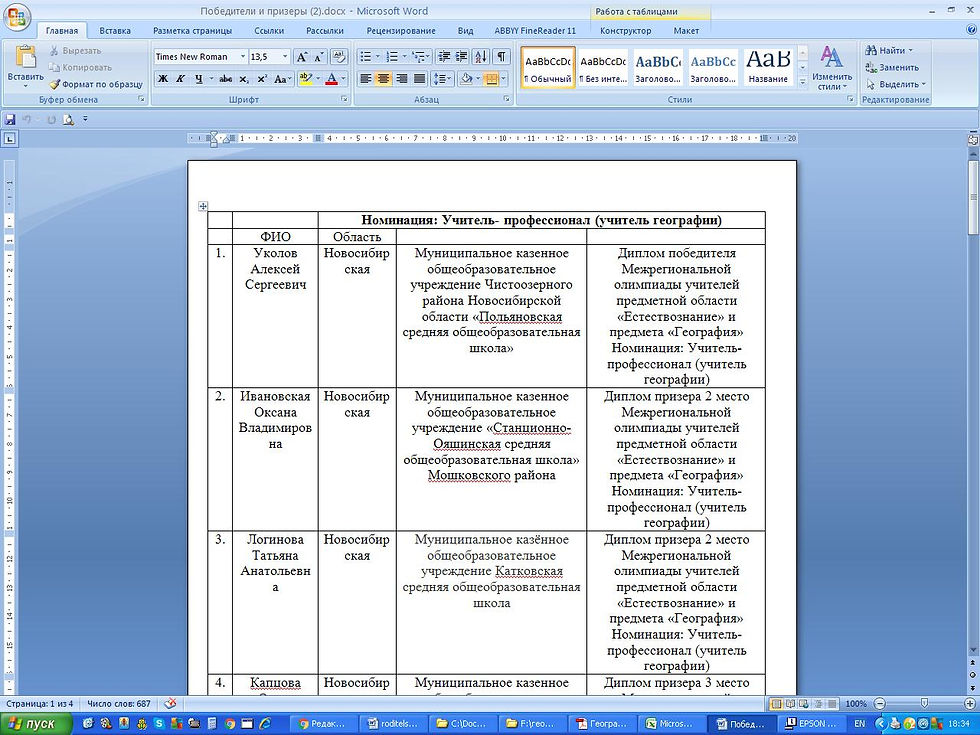Click the table move handle
The width and height of the screenshot is (980, 735).
click(x=203, y=206)
